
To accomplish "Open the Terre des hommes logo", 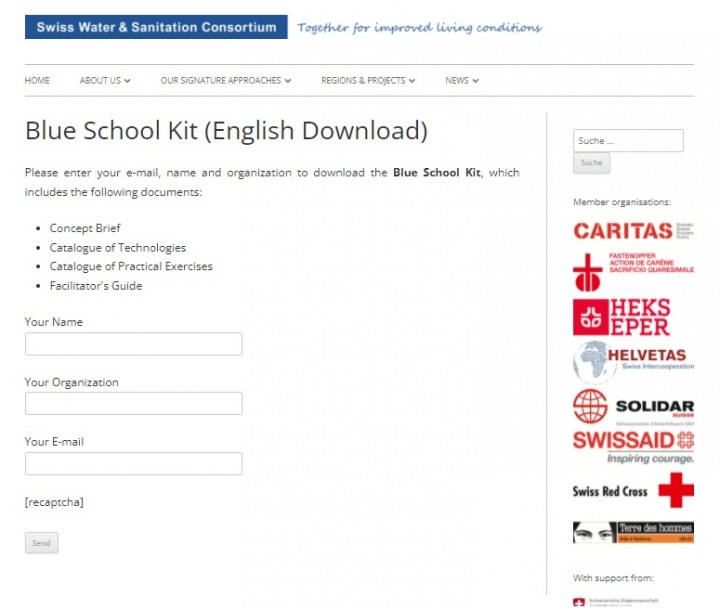I will click(633, 532).
